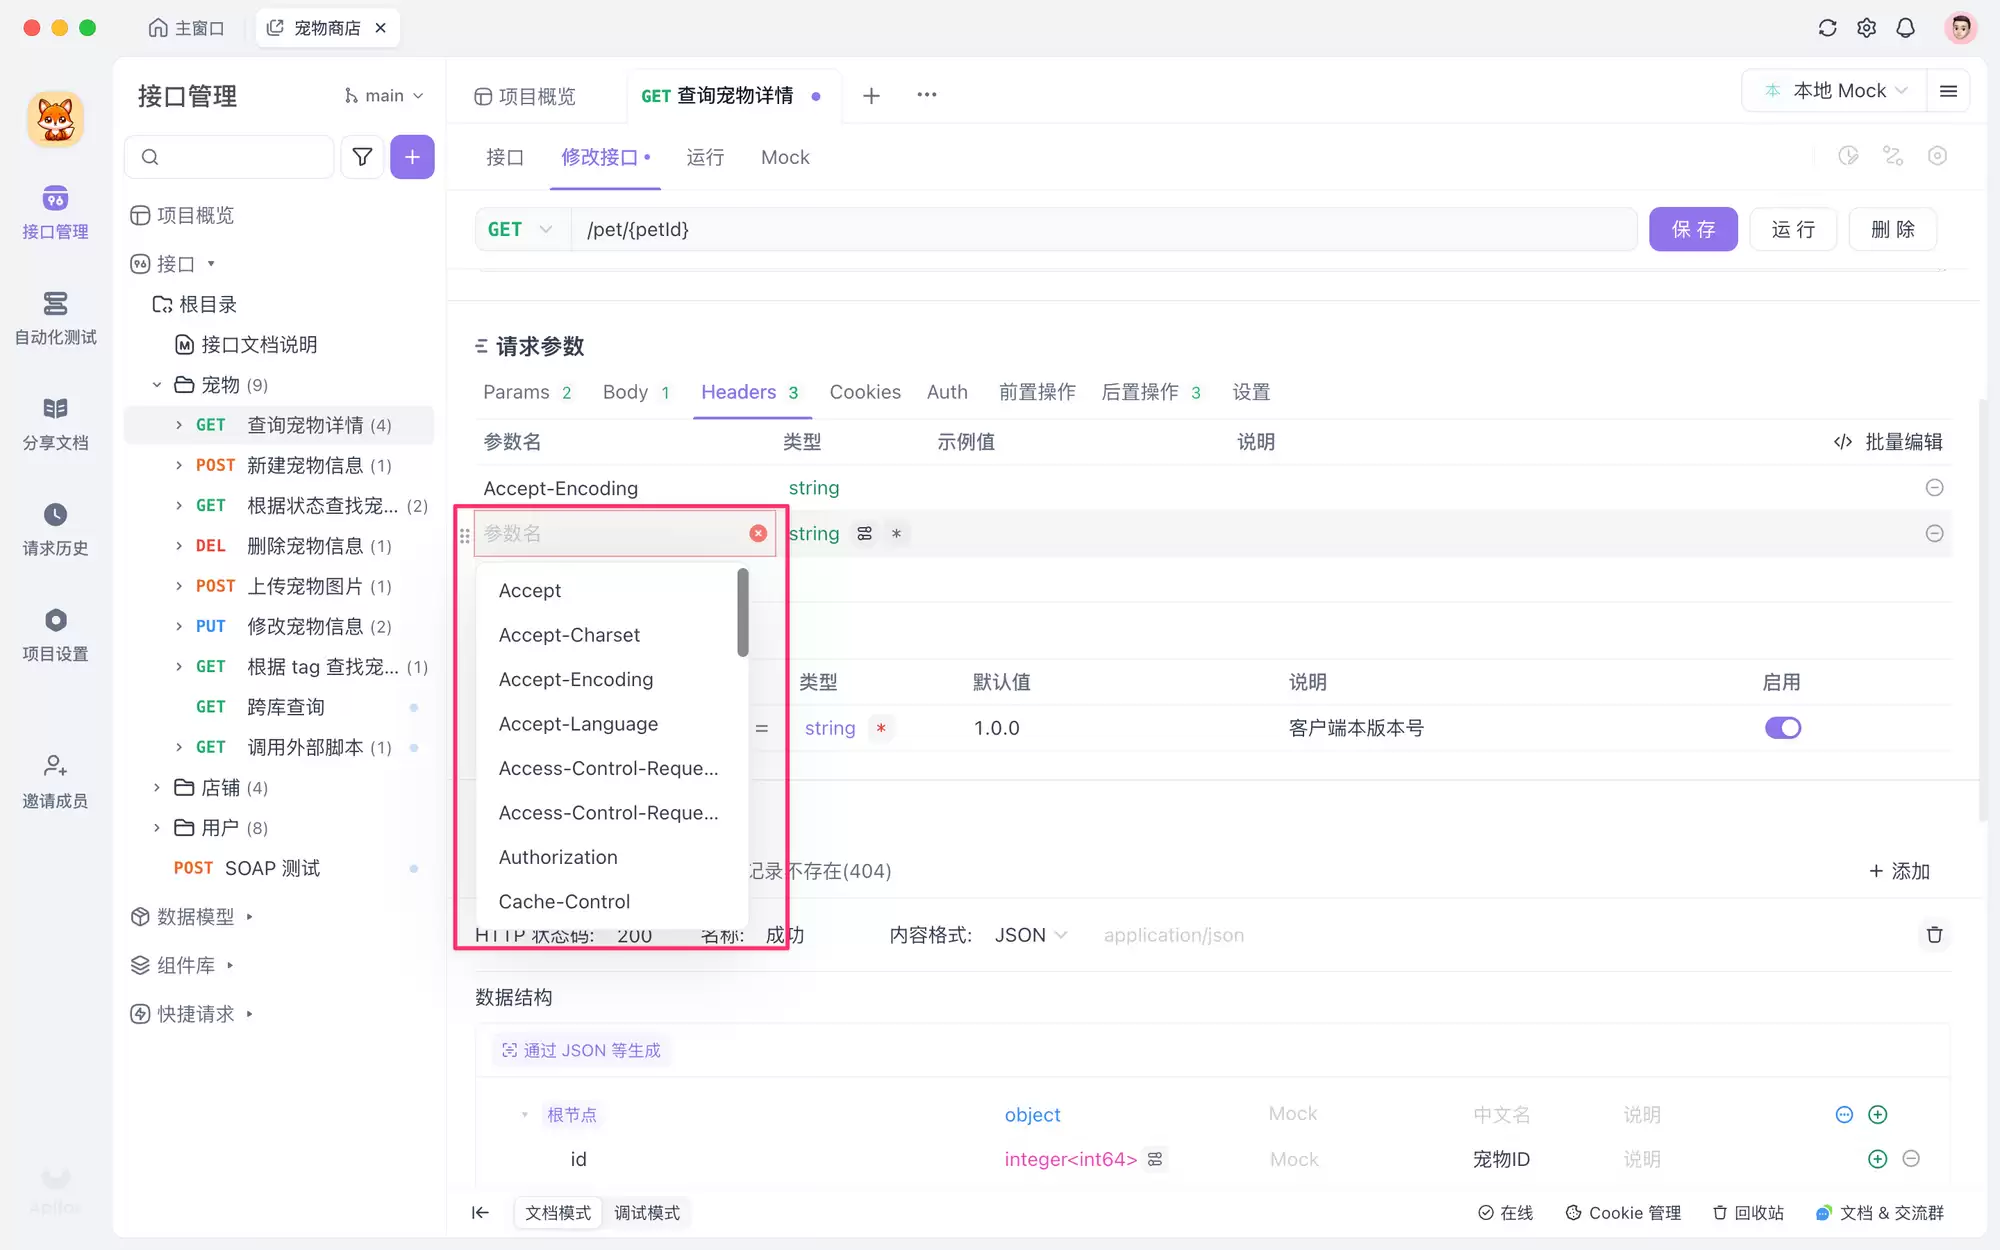Switch to 文档模式
This screenshot has width=2000, height=1250.
[558, 1212]
